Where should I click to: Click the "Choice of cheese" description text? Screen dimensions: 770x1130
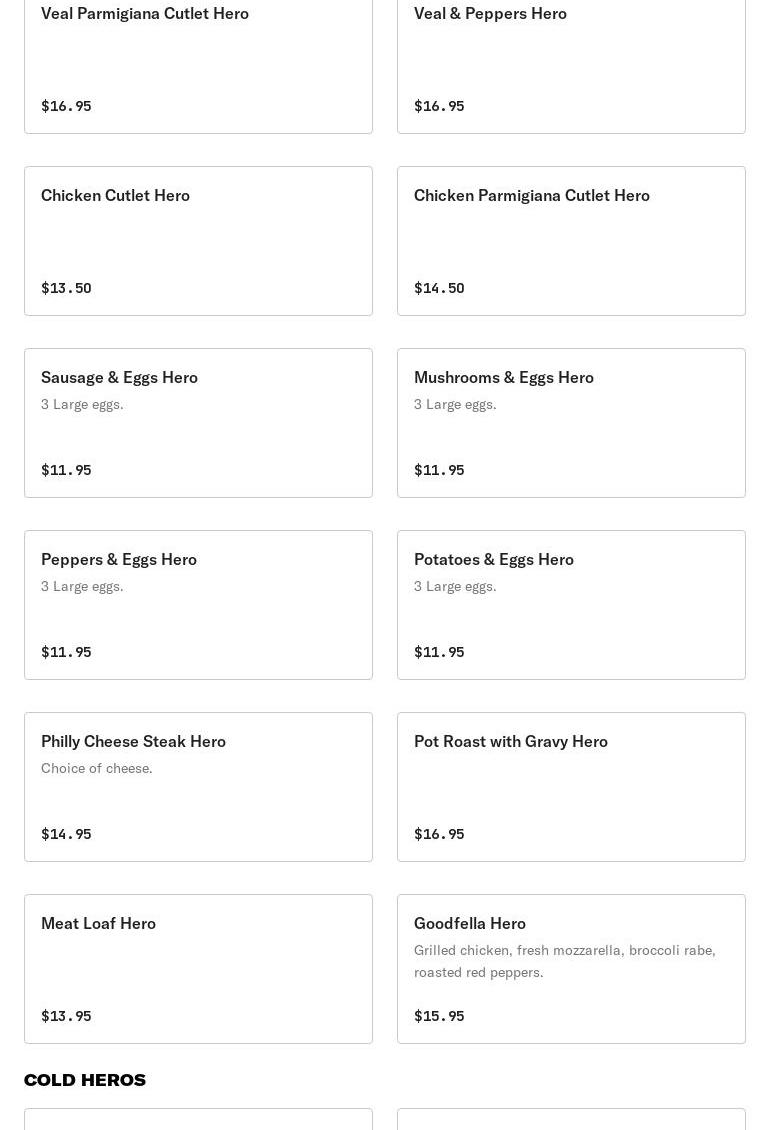[97, 768]
